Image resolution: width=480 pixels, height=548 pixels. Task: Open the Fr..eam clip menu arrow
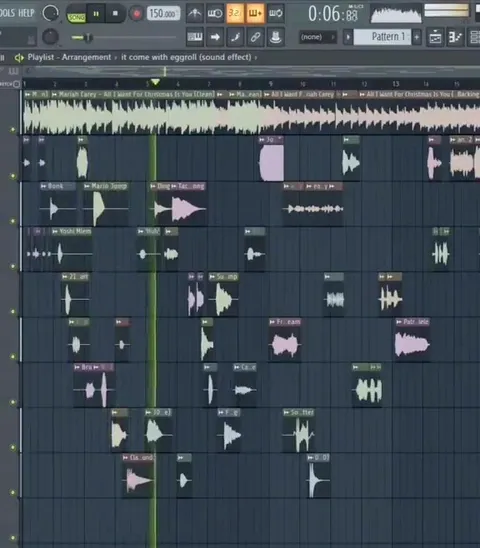[272, 322]
